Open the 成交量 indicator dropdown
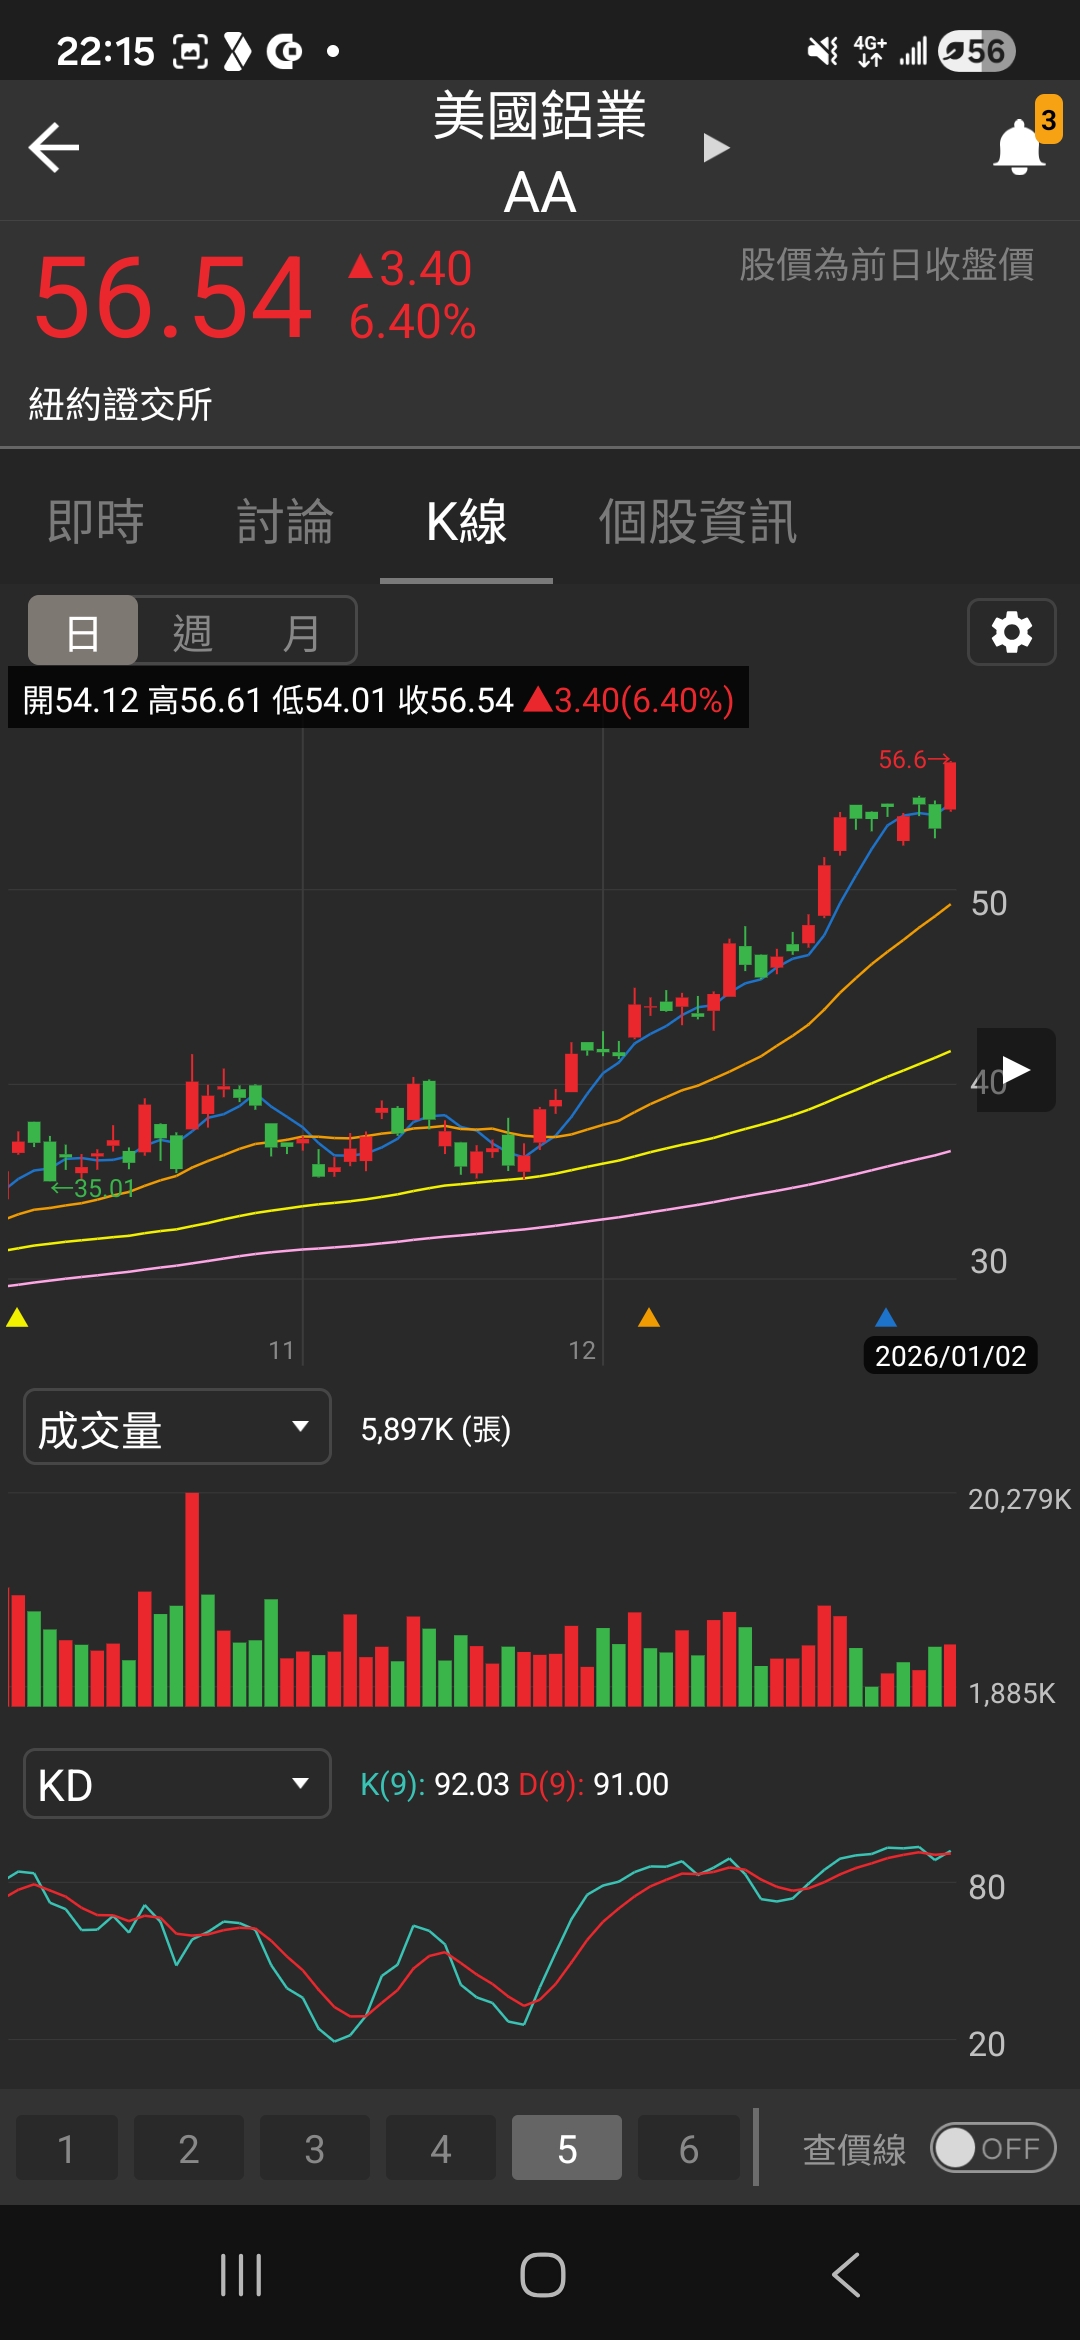This screenshot has width=1080, height=2340. pos(177,1427)
